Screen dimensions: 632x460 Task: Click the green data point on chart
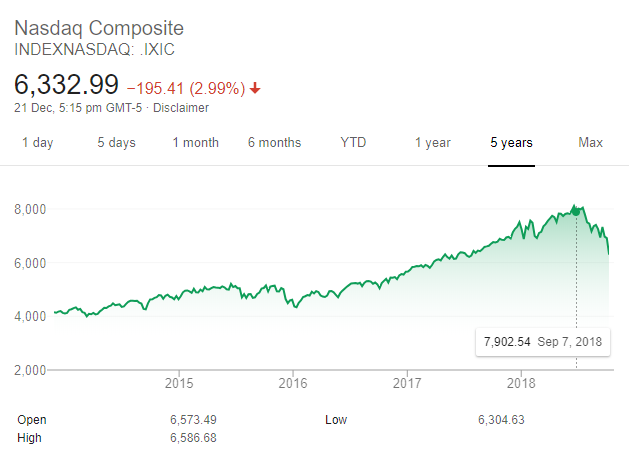pyautogui.click(x=576, y=212)
